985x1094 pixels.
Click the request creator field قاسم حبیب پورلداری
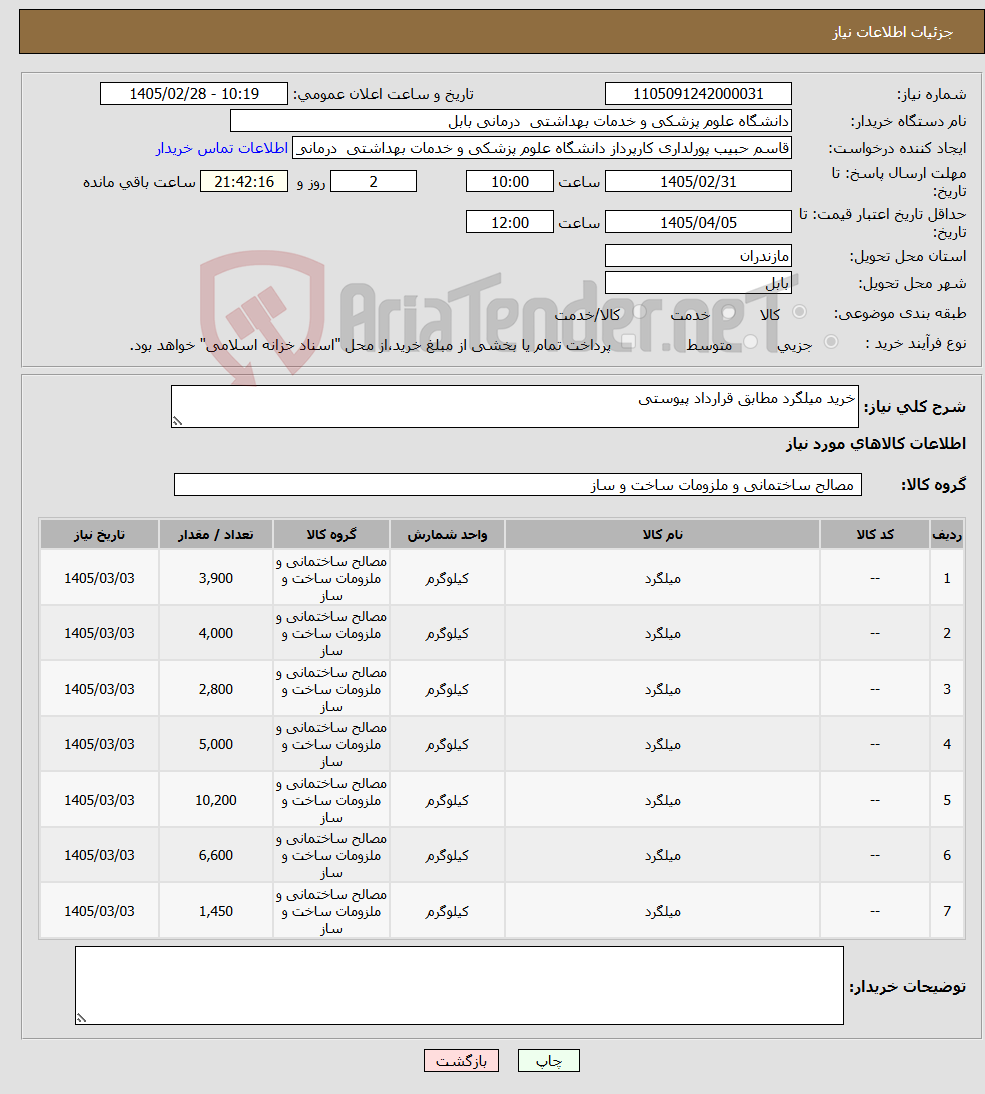(x=542, y=148)
